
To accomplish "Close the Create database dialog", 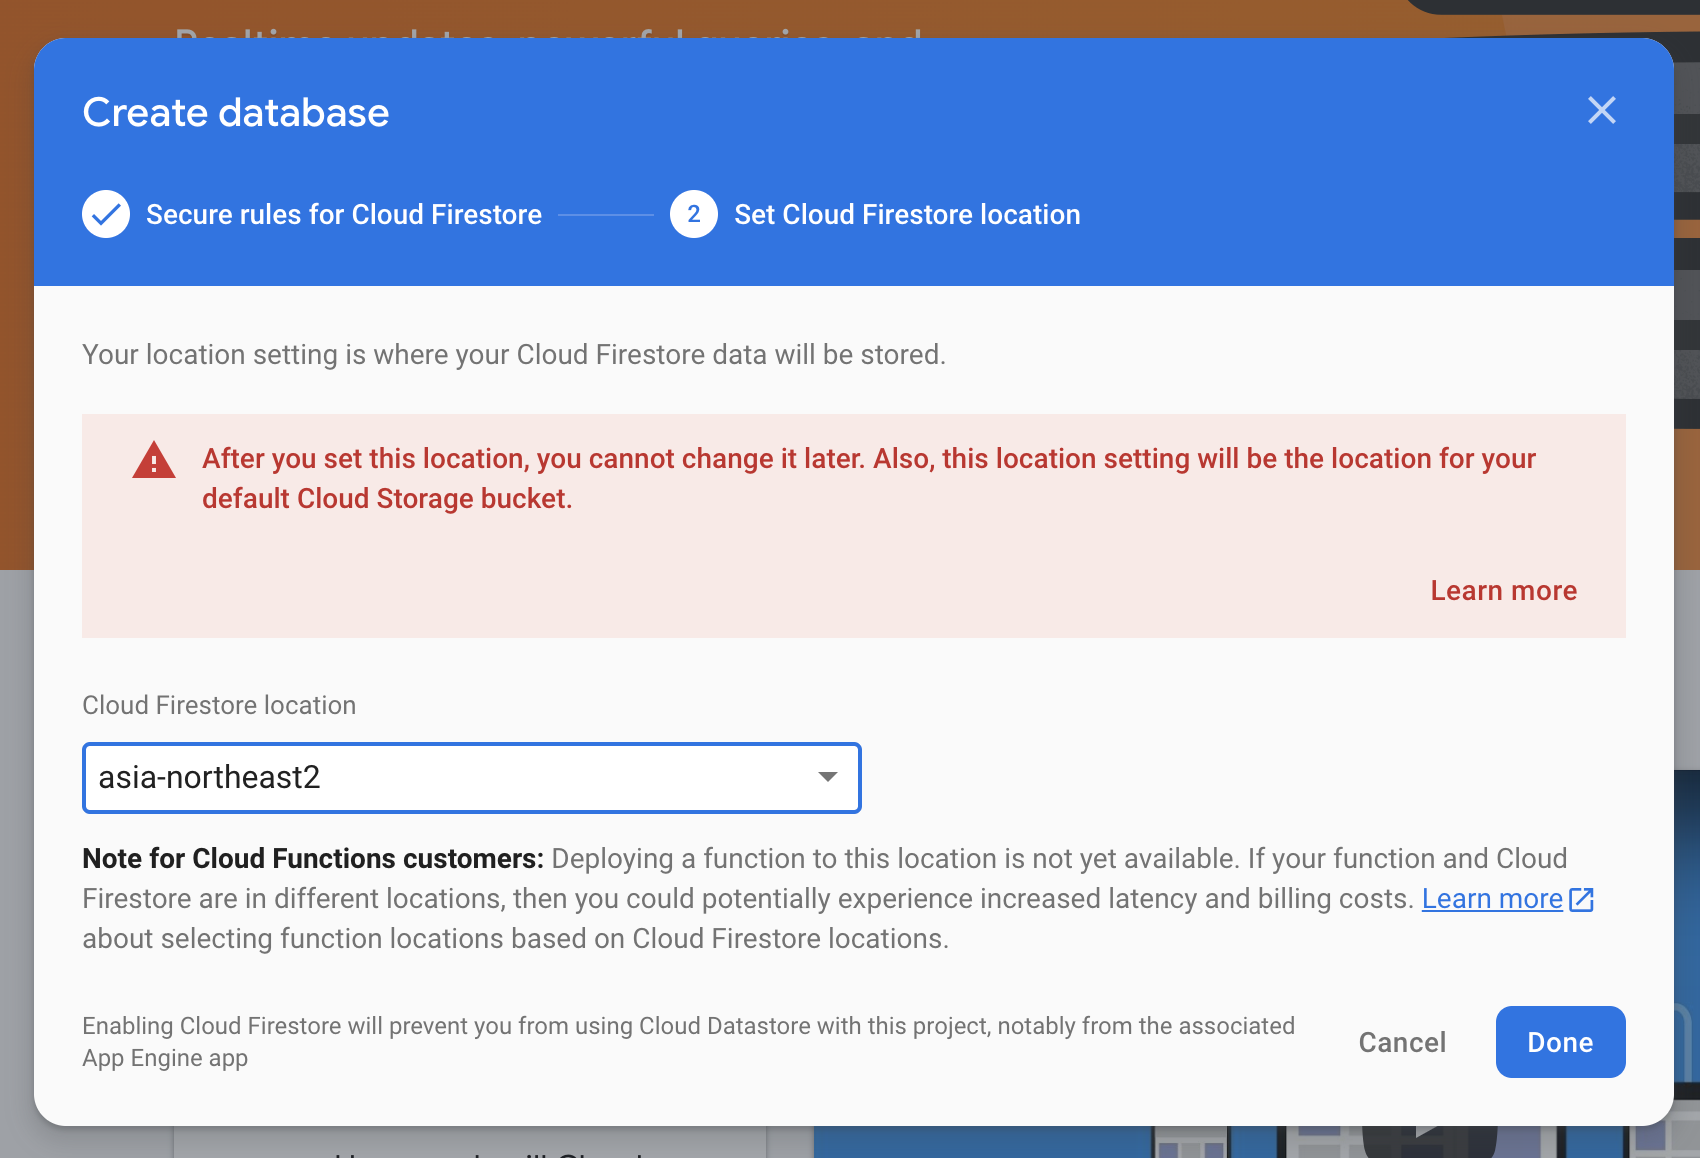I will 1602,110.
